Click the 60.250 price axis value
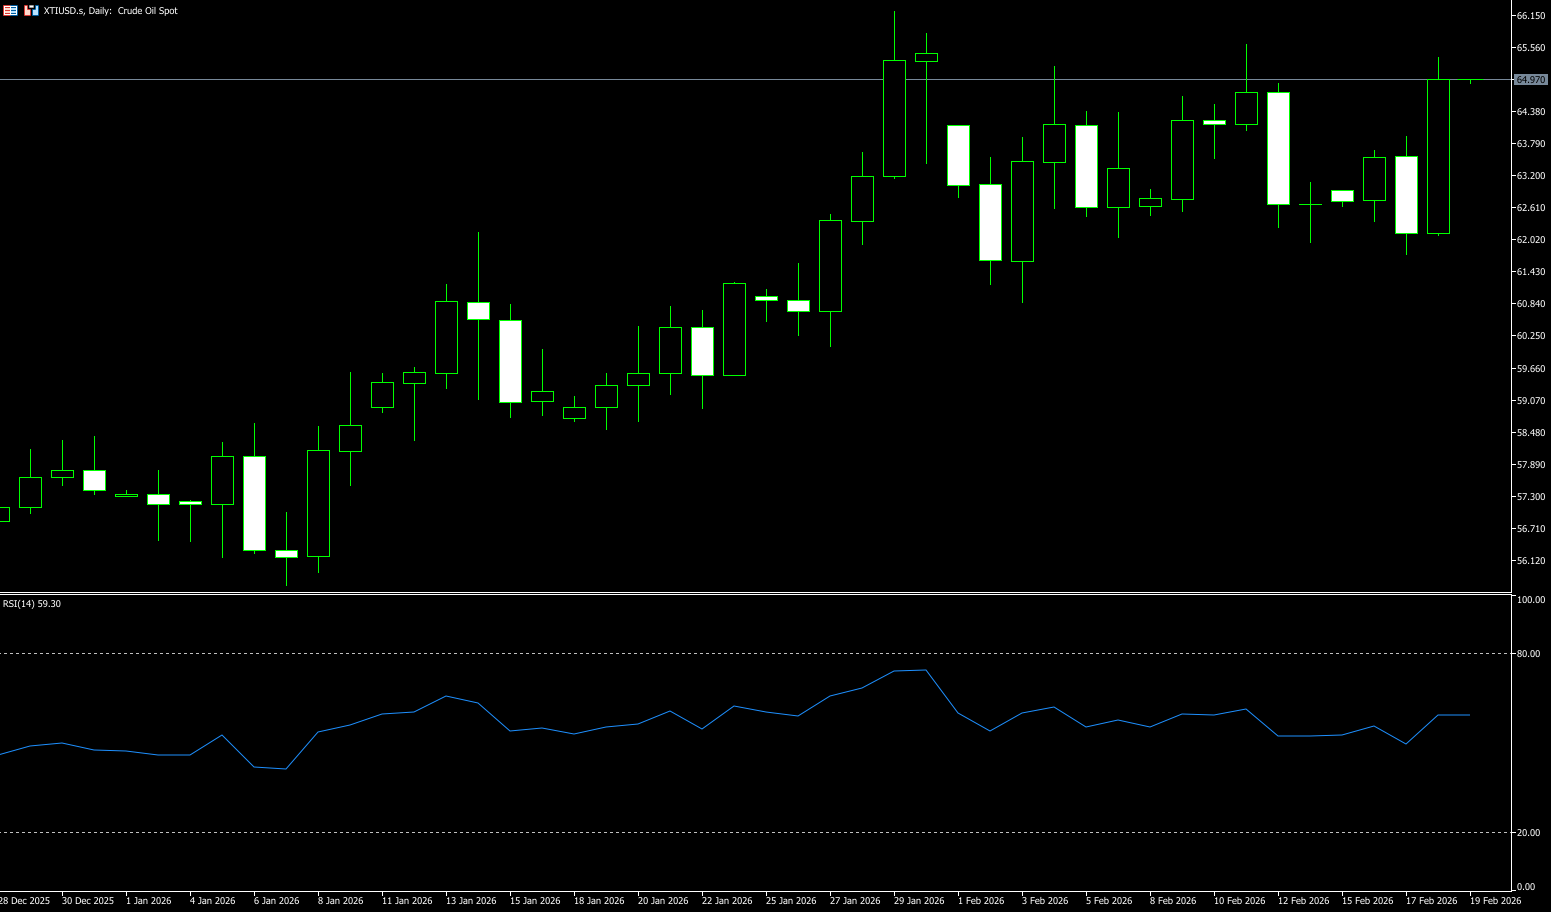The height and width of the screenshot is (912, 1551). click(x=1531, y=336)
